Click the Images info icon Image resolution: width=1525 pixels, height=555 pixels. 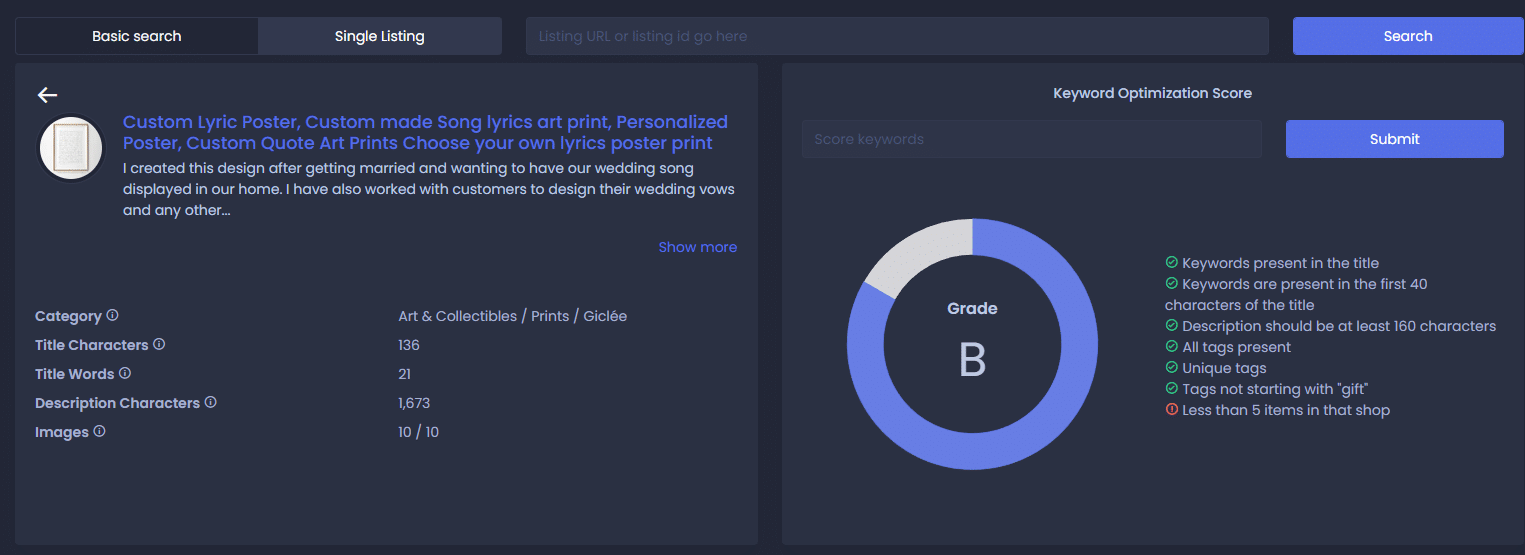tap(100, 431)
